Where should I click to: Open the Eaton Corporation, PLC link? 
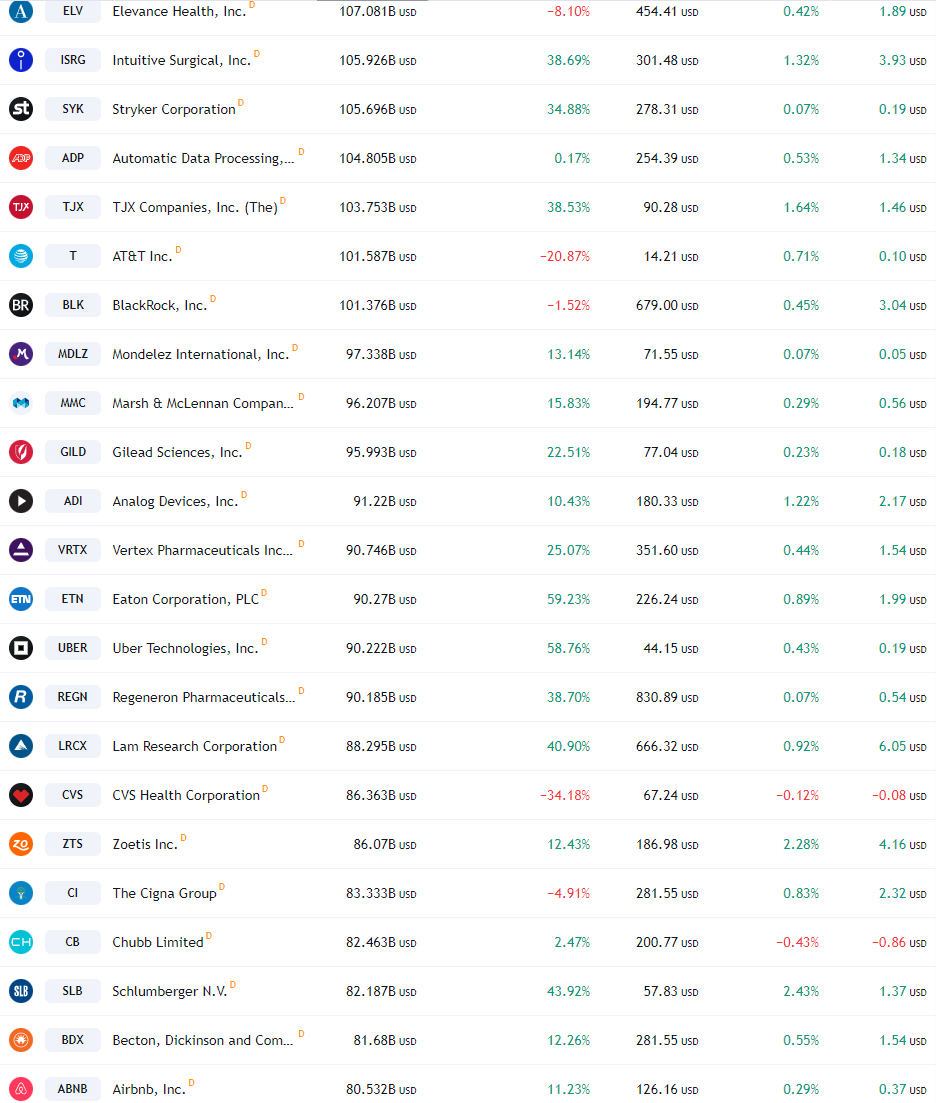click(186, 599)
